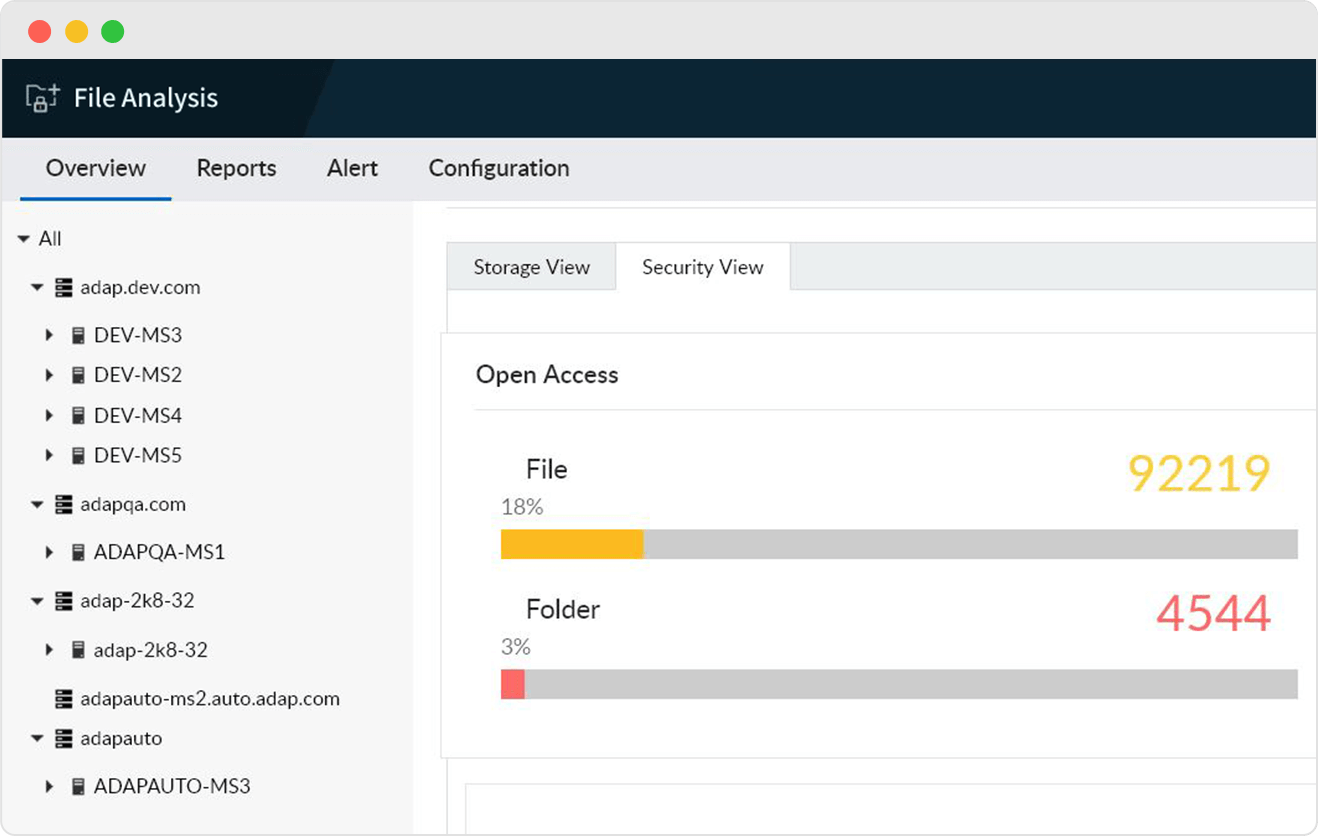The width and height of the screenshot is (1318, 837).
Task: Open the Reports tab
Action: tap(236, 168)
